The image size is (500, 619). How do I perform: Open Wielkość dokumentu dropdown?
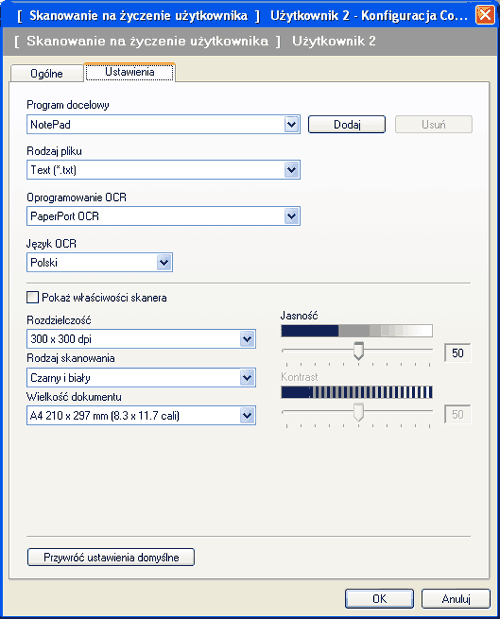pos(141,415)
